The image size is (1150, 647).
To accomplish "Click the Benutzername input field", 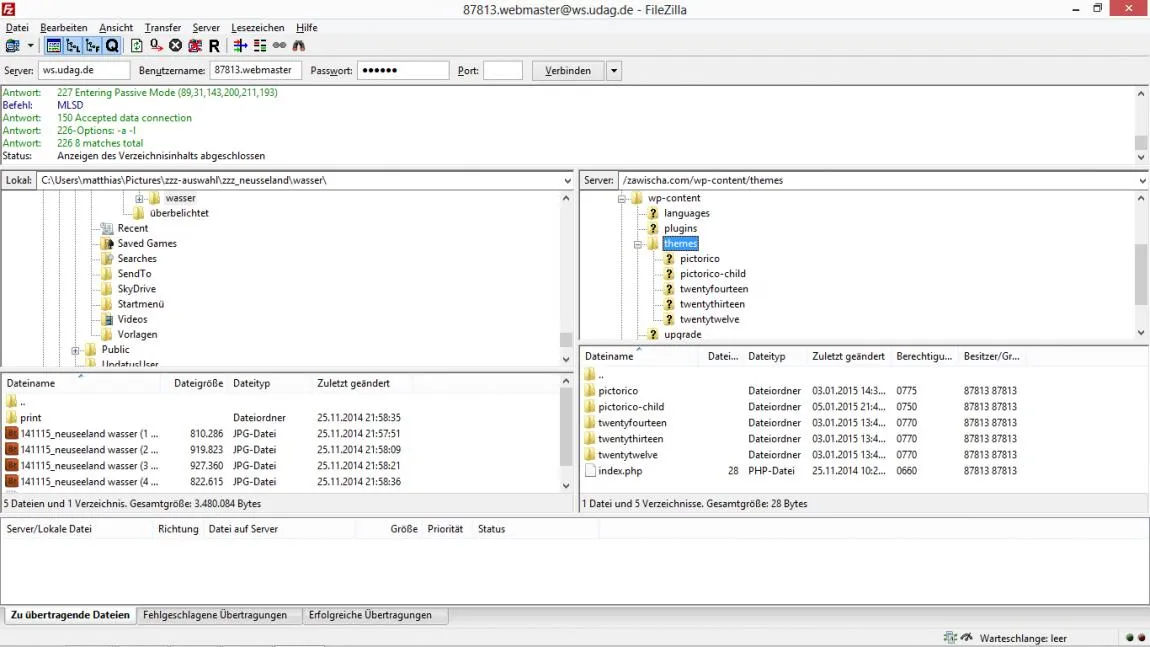I will [x=255, y=70].
